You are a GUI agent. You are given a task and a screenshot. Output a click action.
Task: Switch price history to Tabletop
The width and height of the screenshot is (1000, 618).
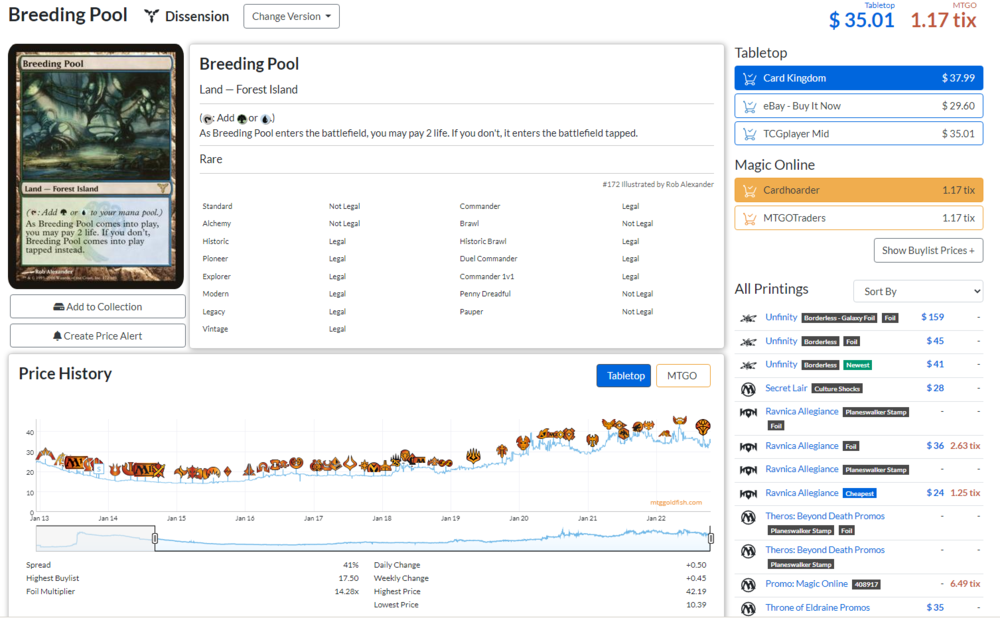(x=624, y=376)
